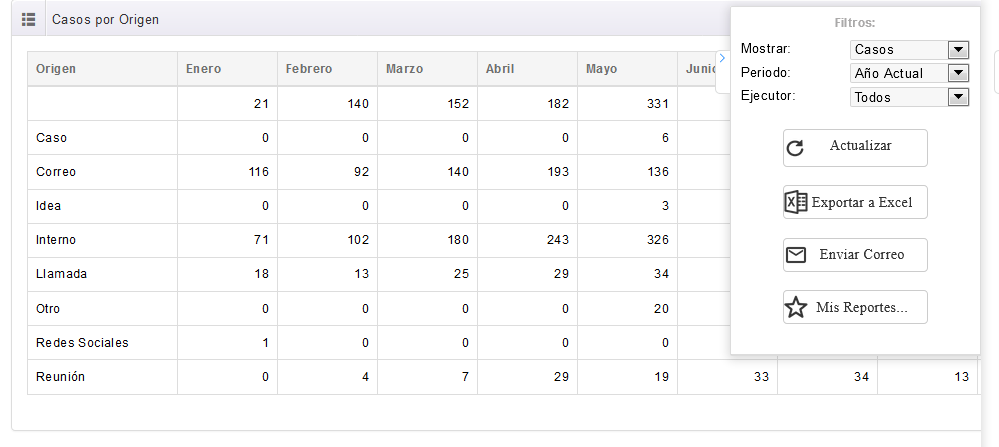Select the Marzo column header

pos(405,69)
